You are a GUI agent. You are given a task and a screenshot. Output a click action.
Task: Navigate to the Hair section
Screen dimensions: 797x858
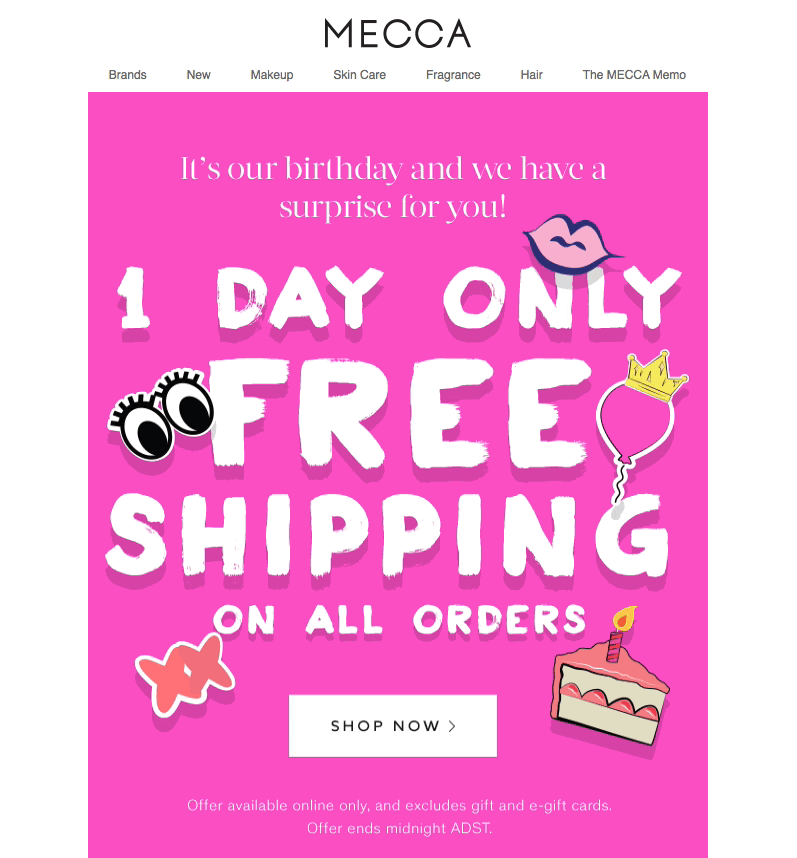tap(531, 75)
